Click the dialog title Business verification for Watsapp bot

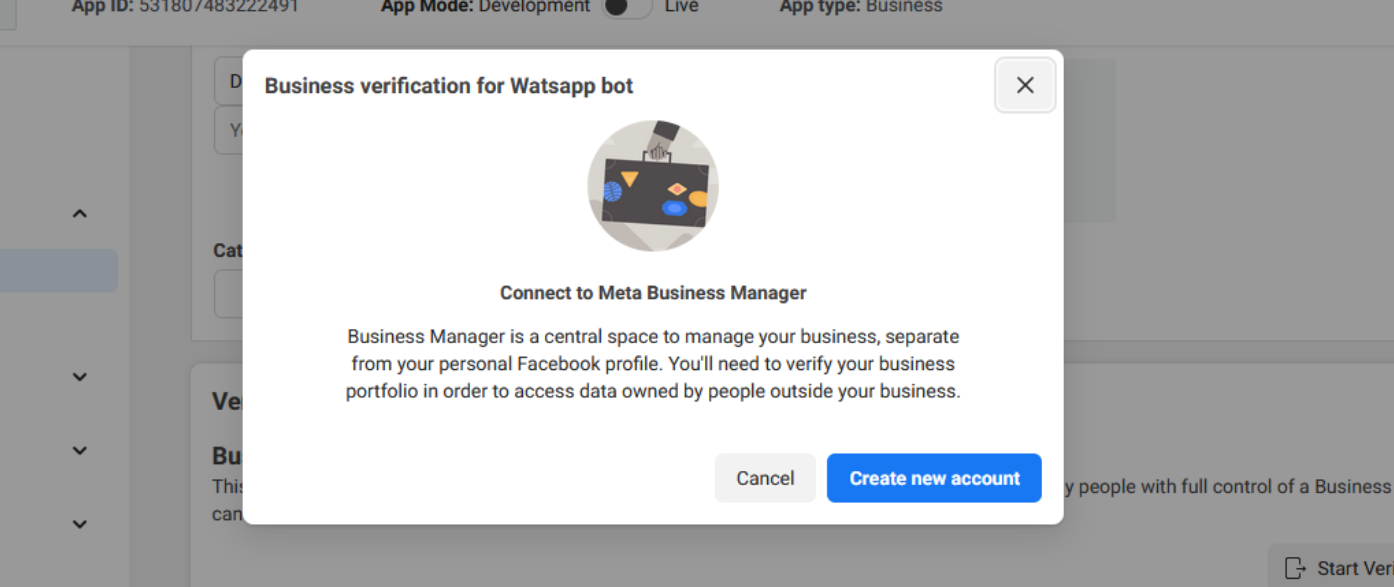pos(448,85)
